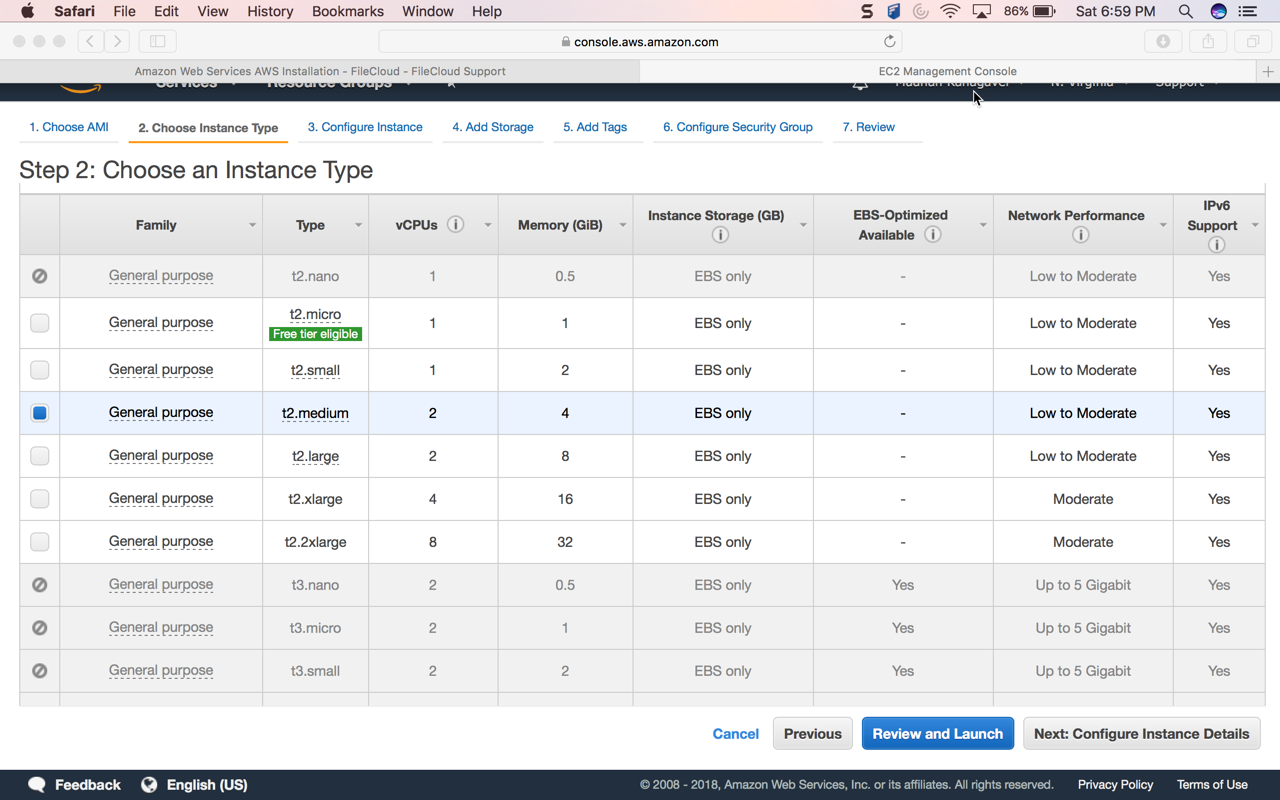
Task: Reload the page in Safari
Action: click(x=889, y=42)
